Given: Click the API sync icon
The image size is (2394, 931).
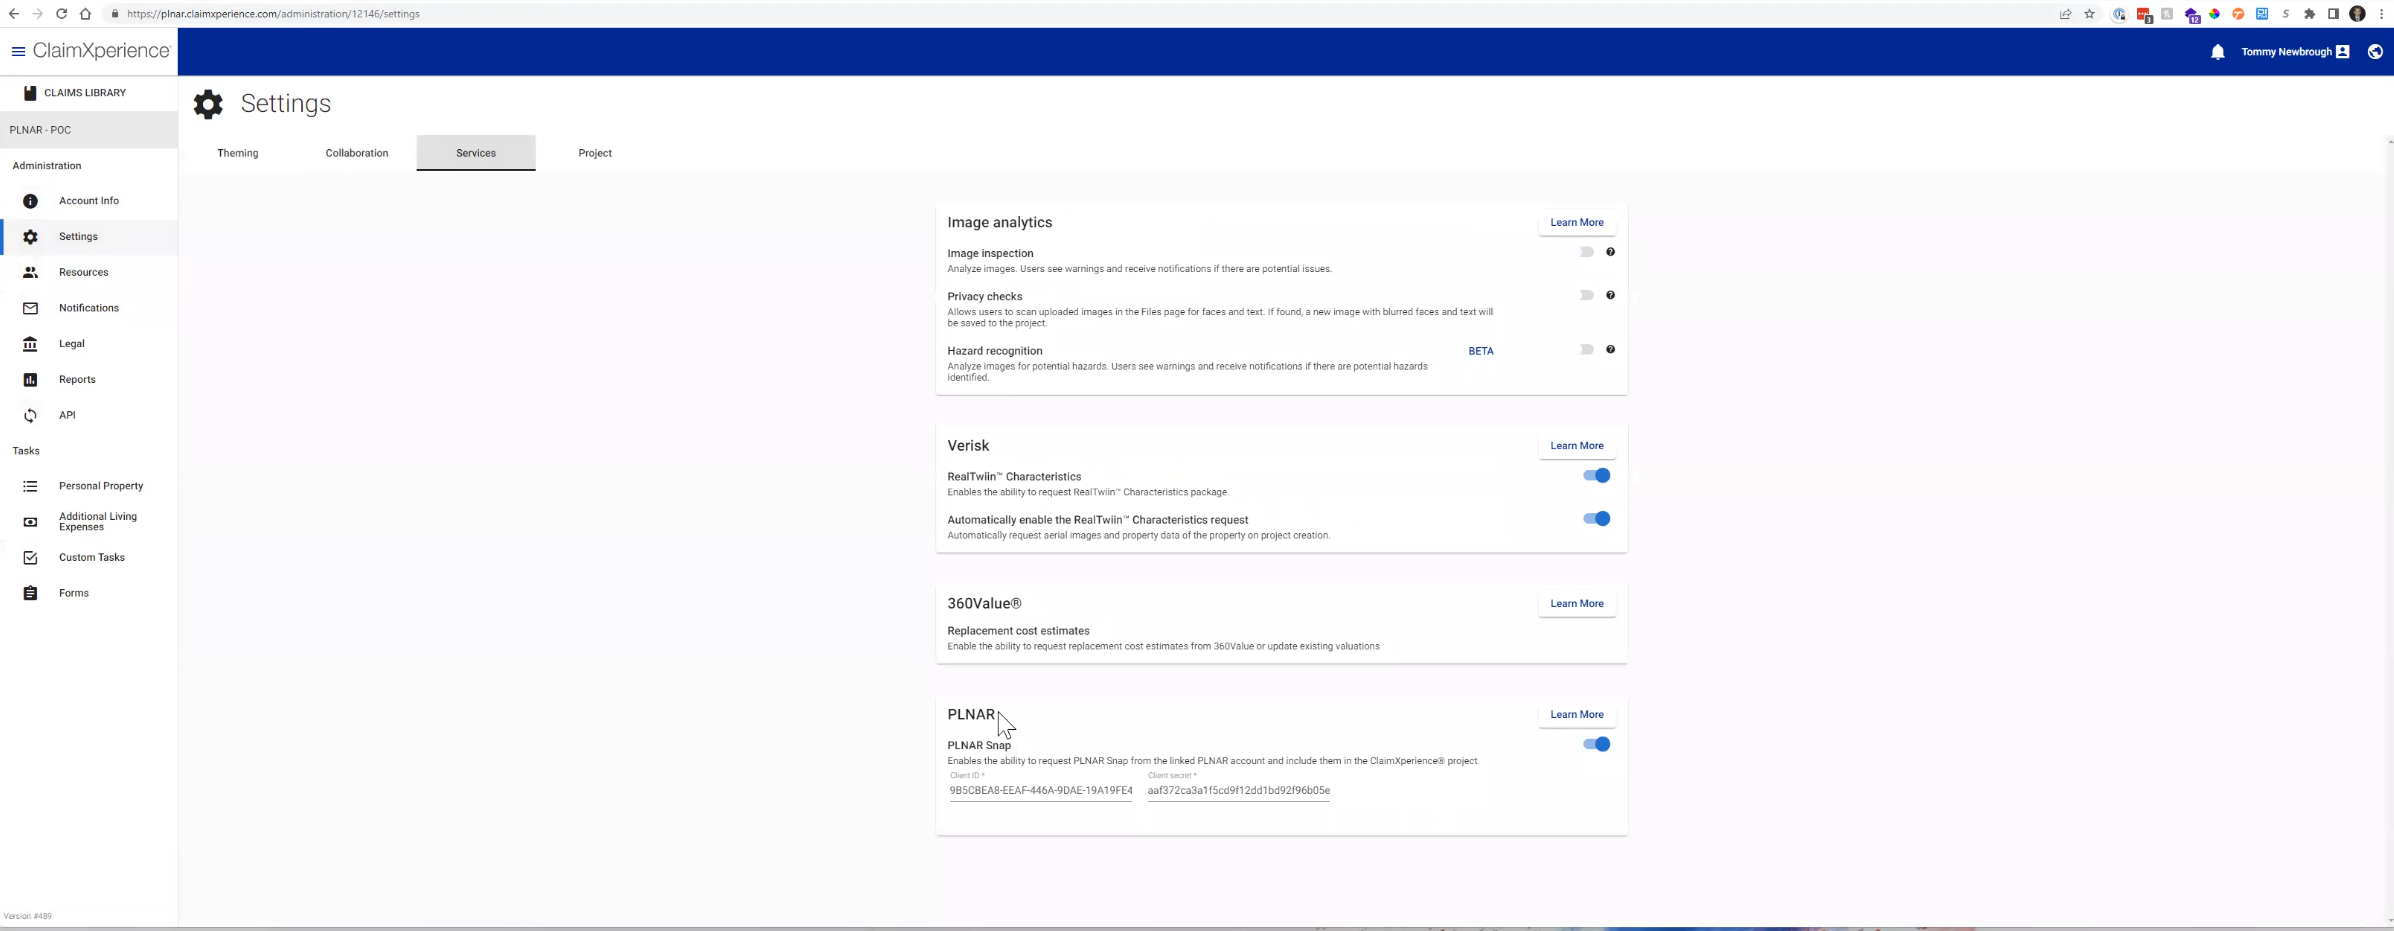Looking at the screenshot, I should pyautogui.click(x=30, y=415).
